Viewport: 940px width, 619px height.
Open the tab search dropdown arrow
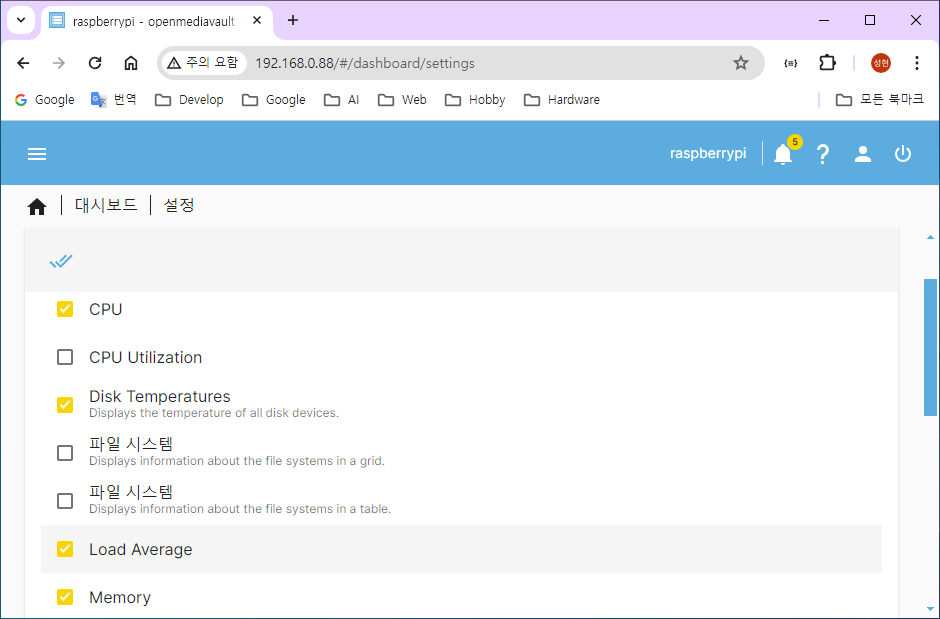pos(21,20)
